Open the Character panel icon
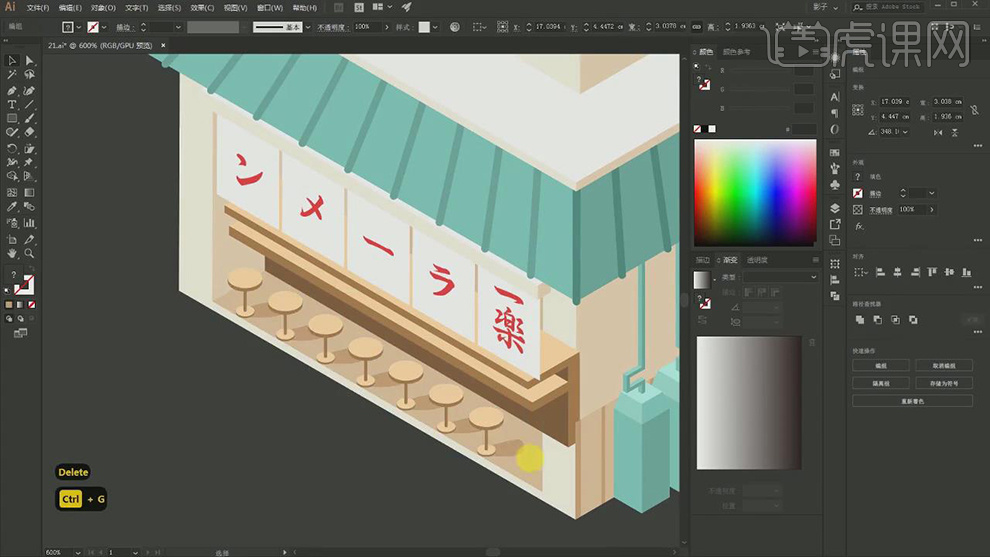The width and height of the screenshot is (990, 557). tap(835, 97)
